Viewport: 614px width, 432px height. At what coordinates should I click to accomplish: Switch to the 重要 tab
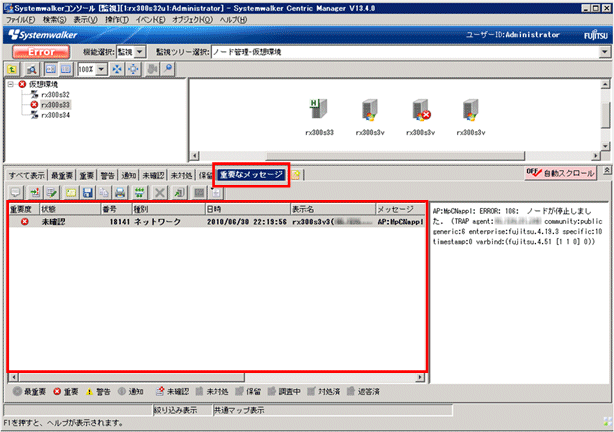point(86,175)
